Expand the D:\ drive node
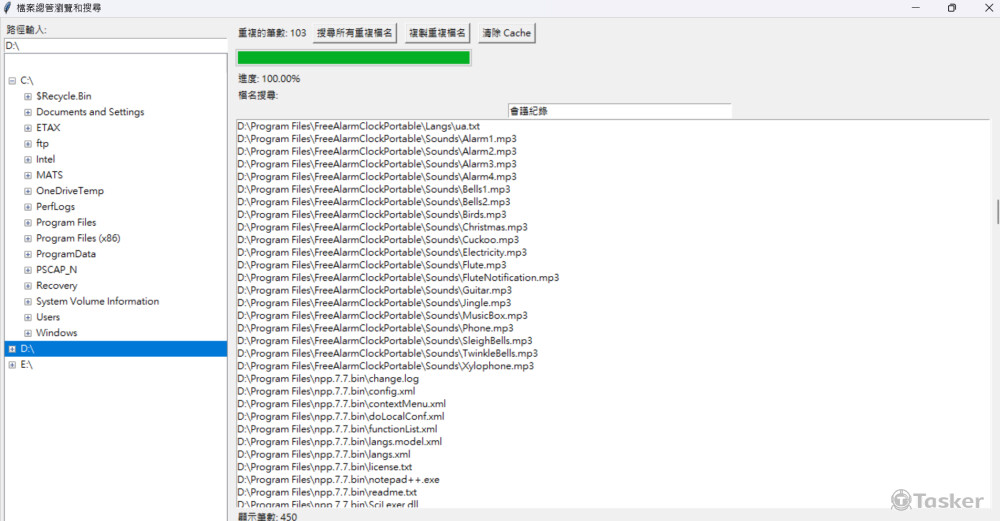The image size is (1000, 521). click(x=12, y=349)
